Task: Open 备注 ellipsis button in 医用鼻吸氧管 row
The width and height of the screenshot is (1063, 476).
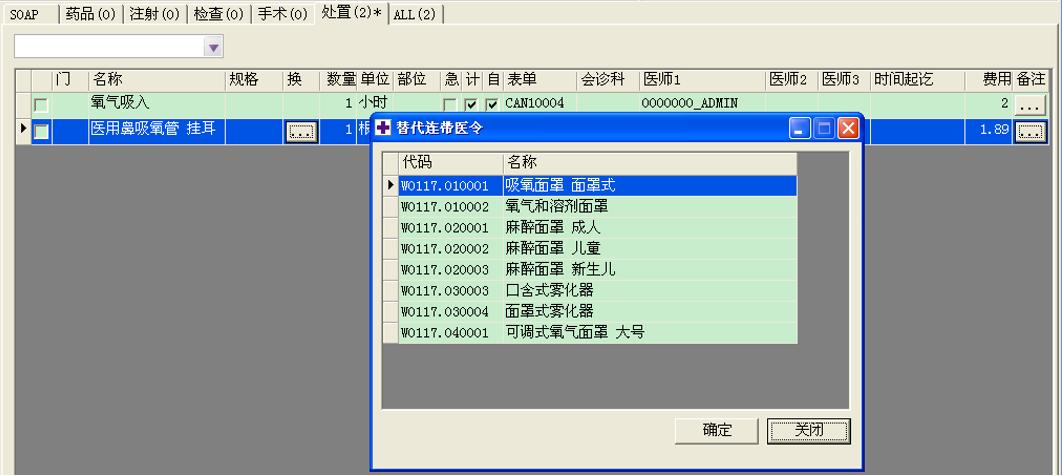Action: point(1030,131)
